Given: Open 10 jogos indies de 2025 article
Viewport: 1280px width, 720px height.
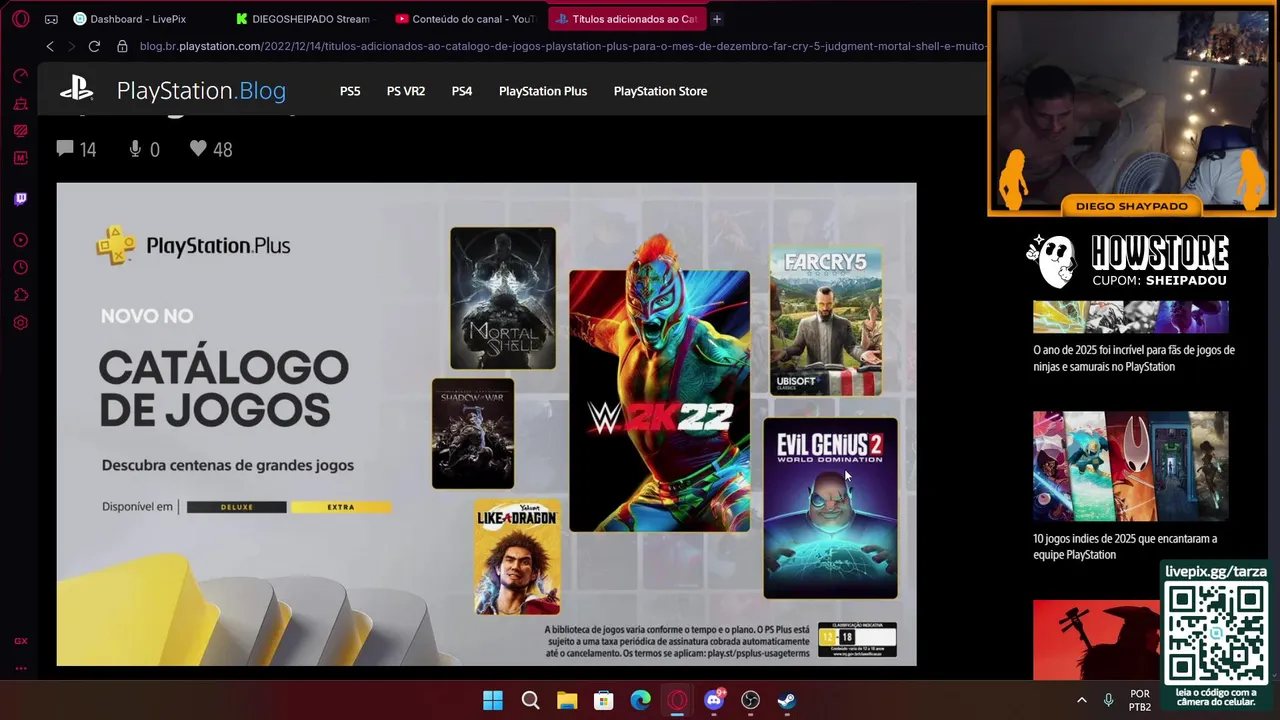Looking at the screenshot, I should click(x=1125, y=546).
